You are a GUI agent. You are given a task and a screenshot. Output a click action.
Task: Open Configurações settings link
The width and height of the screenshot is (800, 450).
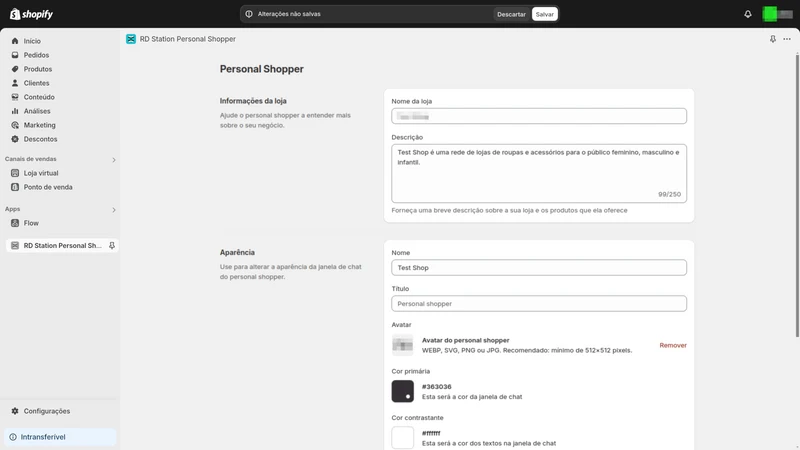pos(46,411)
